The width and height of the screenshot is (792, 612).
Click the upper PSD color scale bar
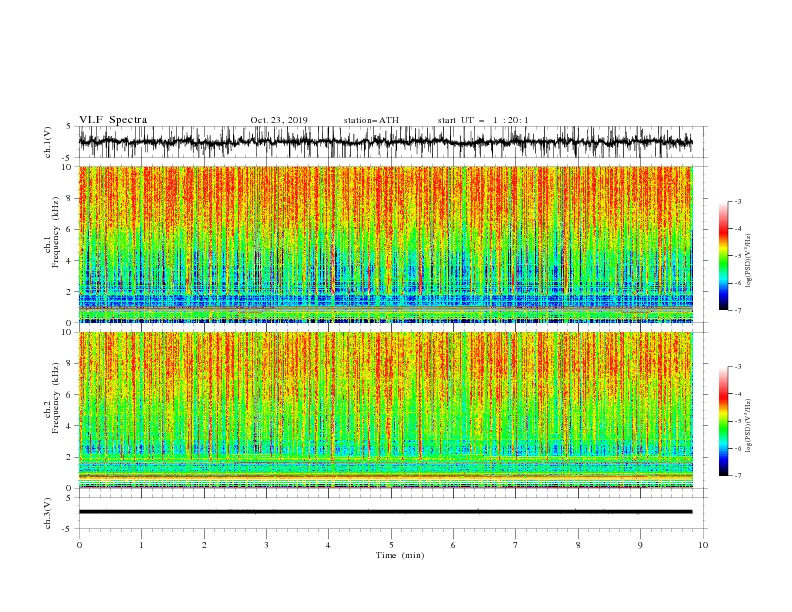click(x=723, y=256)
